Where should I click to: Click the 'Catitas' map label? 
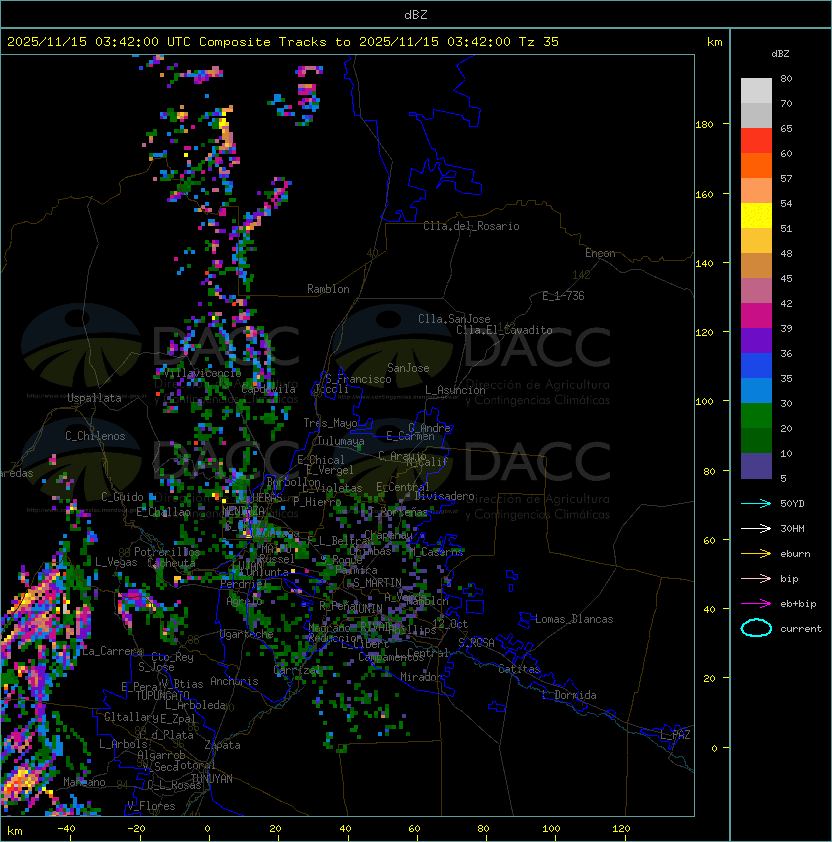click(519, 669)
